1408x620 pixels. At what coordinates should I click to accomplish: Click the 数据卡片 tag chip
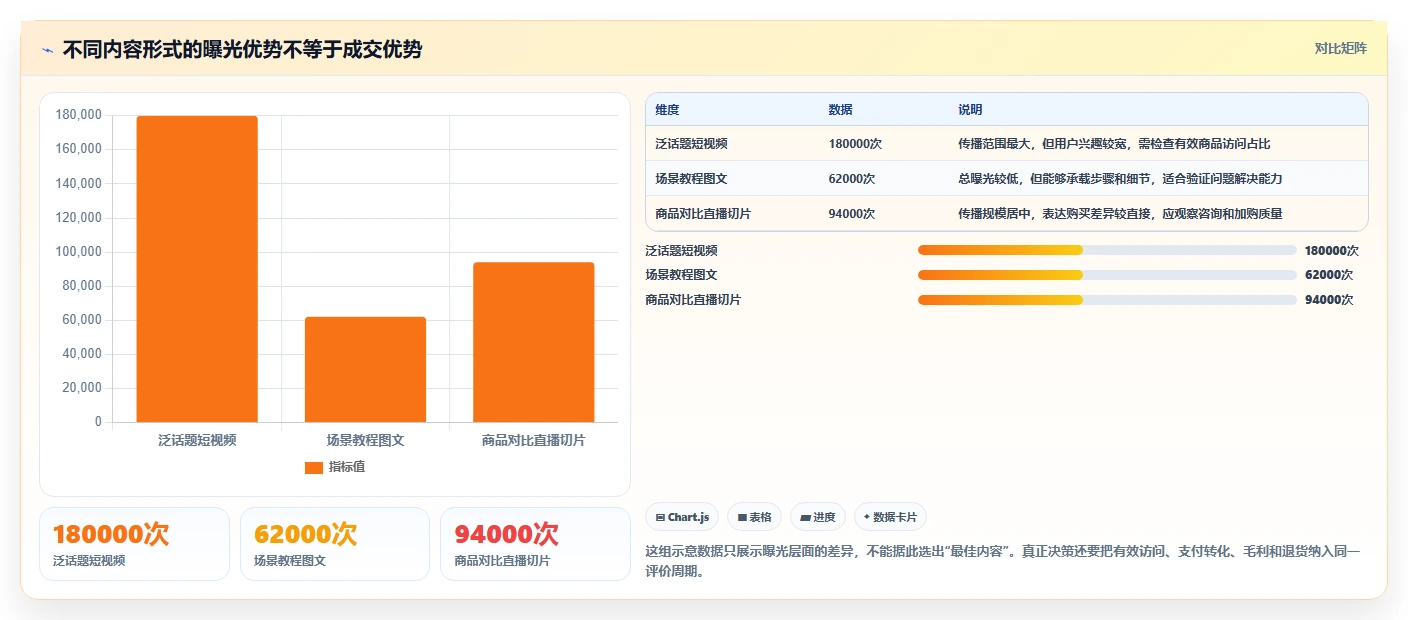[889, 517]
